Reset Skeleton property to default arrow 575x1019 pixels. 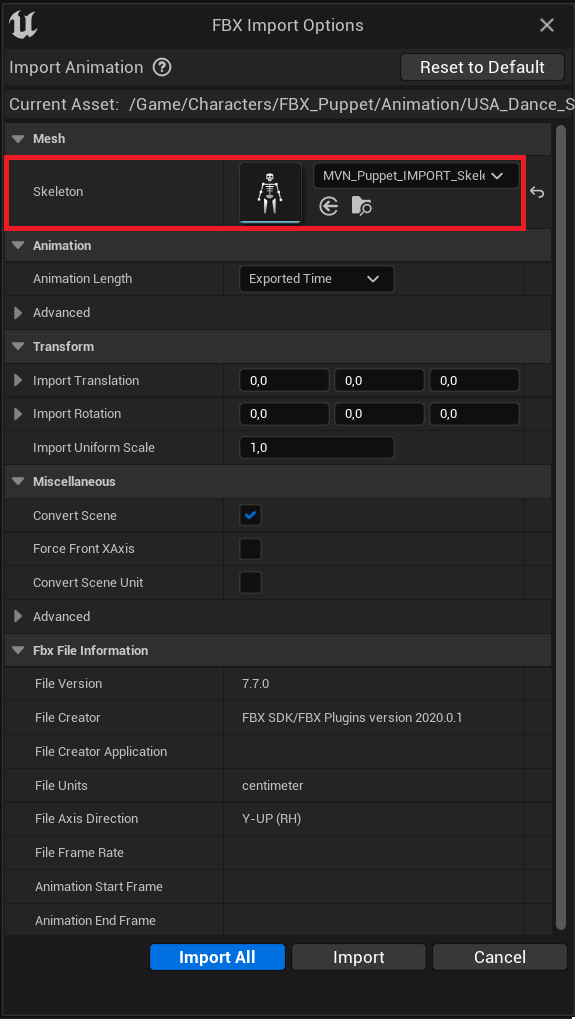pyautogui.click(x=537, y=192)
